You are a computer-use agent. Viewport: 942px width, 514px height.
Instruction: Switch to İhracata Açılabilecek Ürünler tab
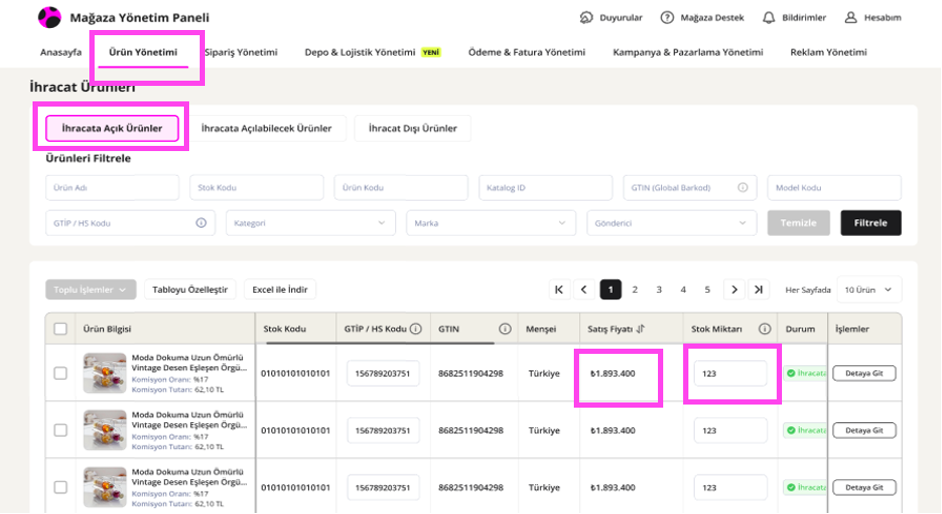[266, 128]
